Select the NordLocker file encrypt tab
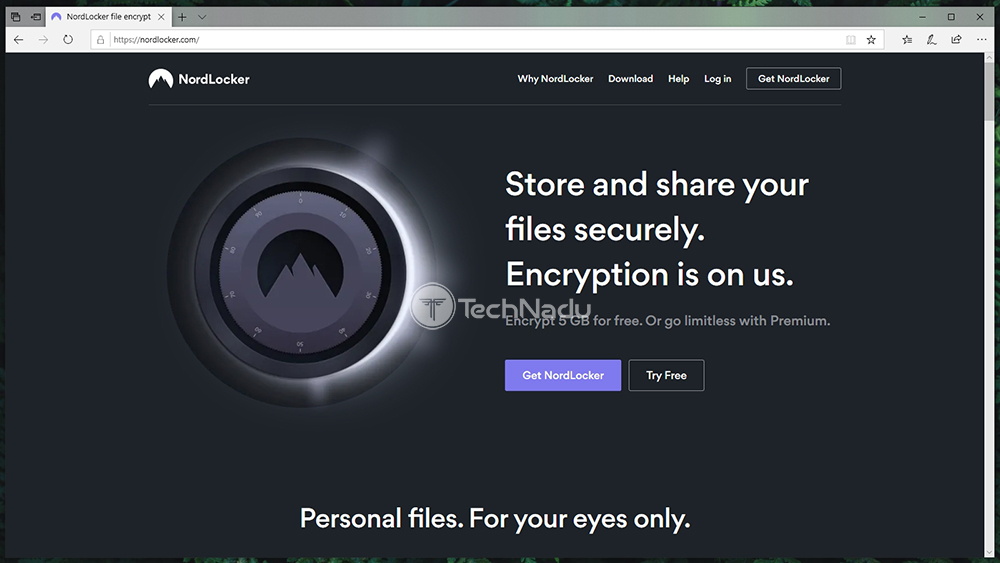The height and width of the screenshot is (563, 1000). (x=108, y=17)
